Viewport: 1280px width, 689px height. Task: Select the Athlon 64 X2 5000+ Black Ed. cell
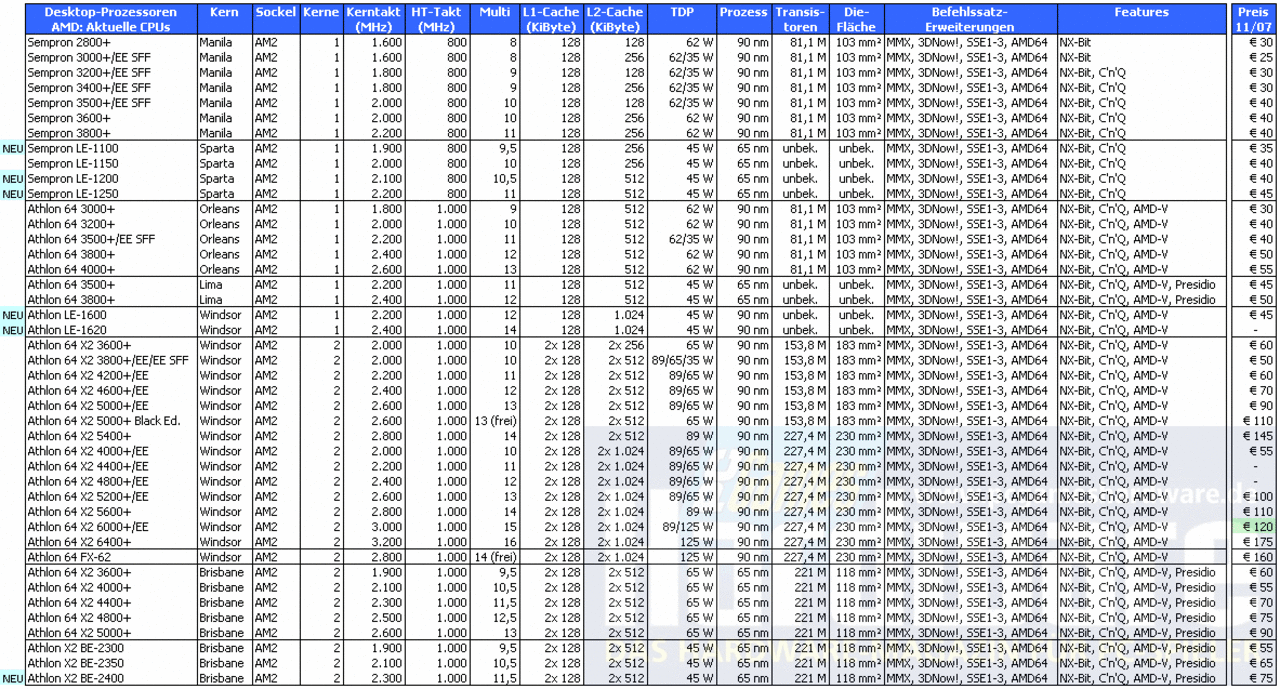111,421
